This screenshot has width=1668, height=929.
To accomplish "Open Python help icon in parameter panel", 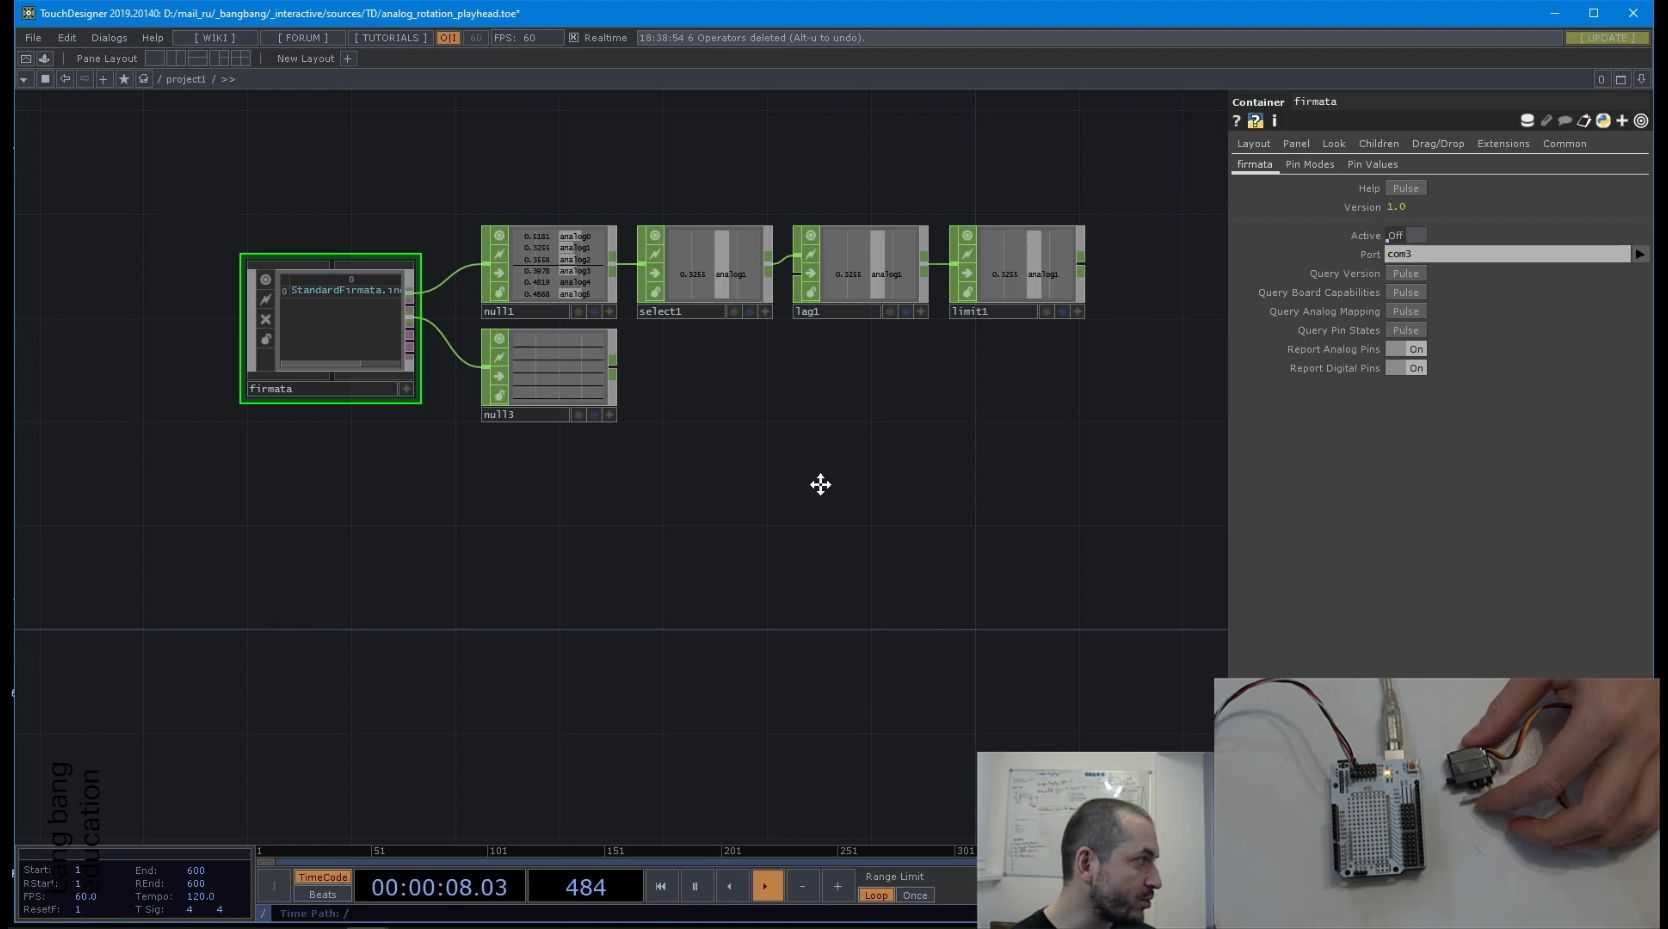I will point(1256,121).
